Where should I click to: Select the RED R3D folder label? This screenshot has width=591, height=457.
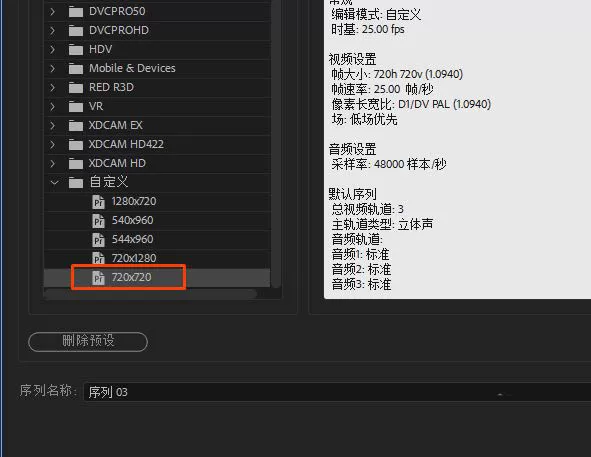[x=111, y=87]
